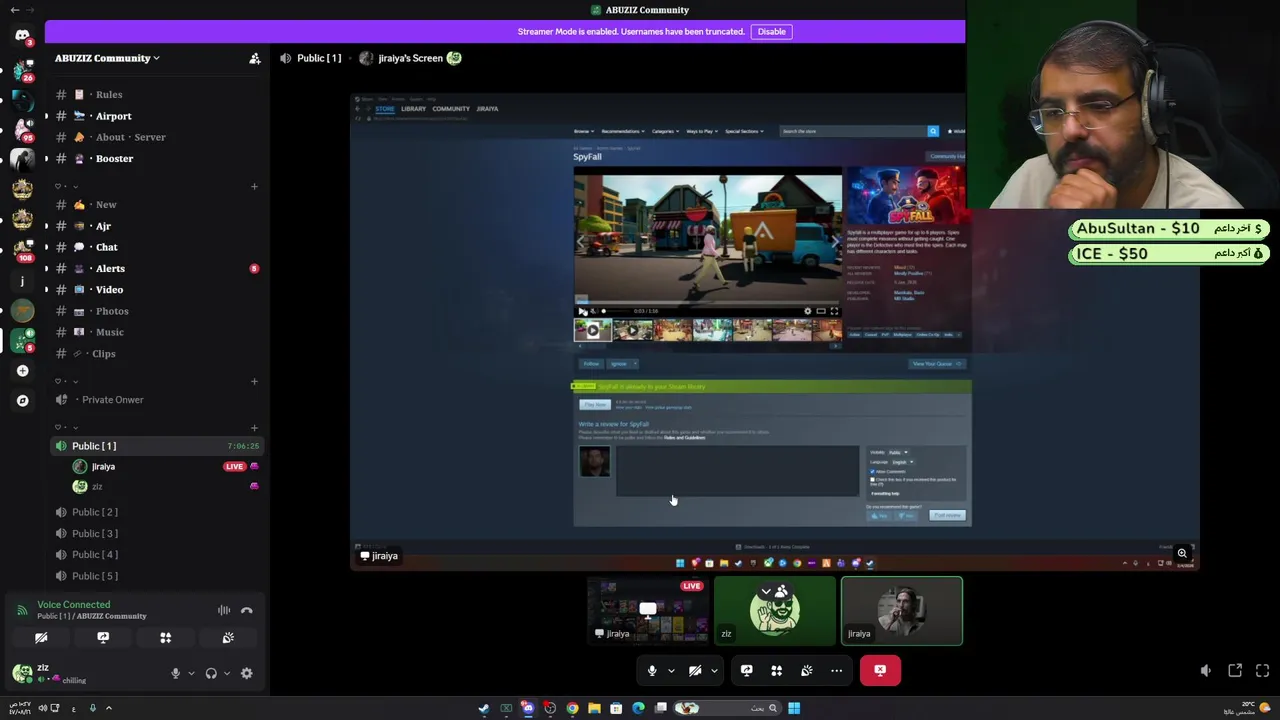Enter full screen for the stream
Screen dimensions: 1280x720
(x=1262, y=670)
